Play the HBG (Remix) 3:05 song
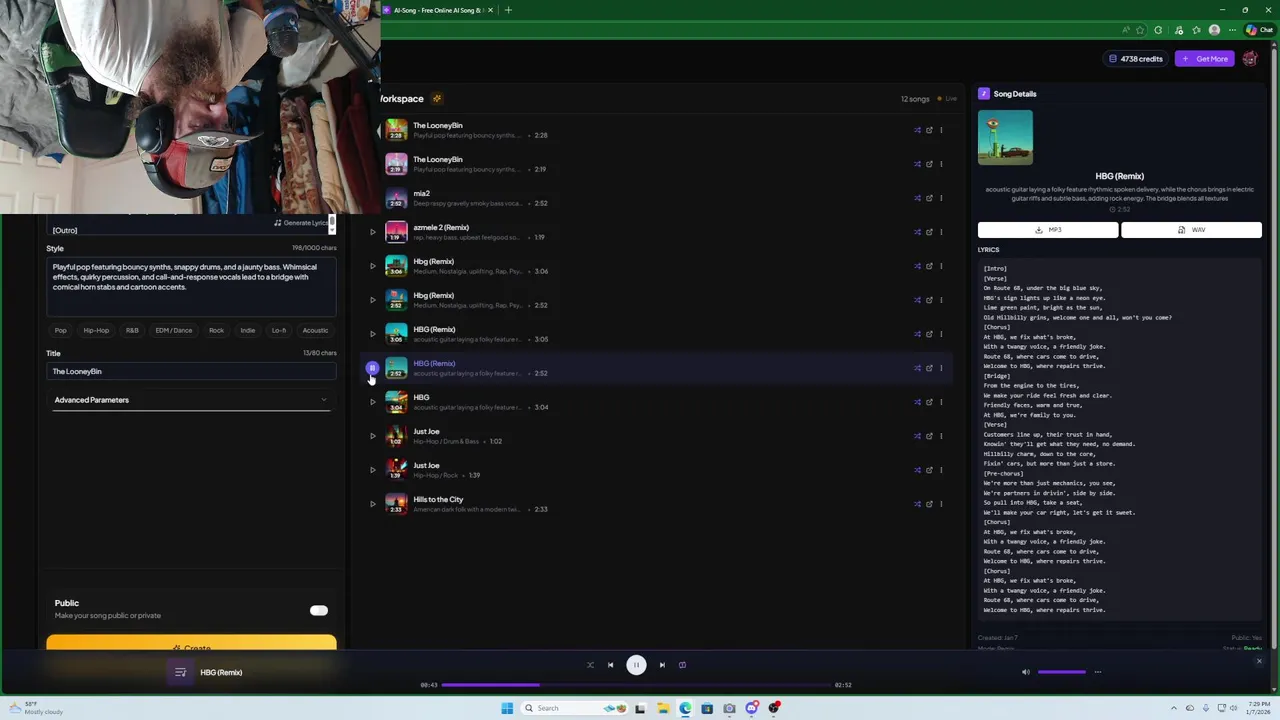This screenshot has height=720, width=1280. pyautogui.click(x=373, y=334)
